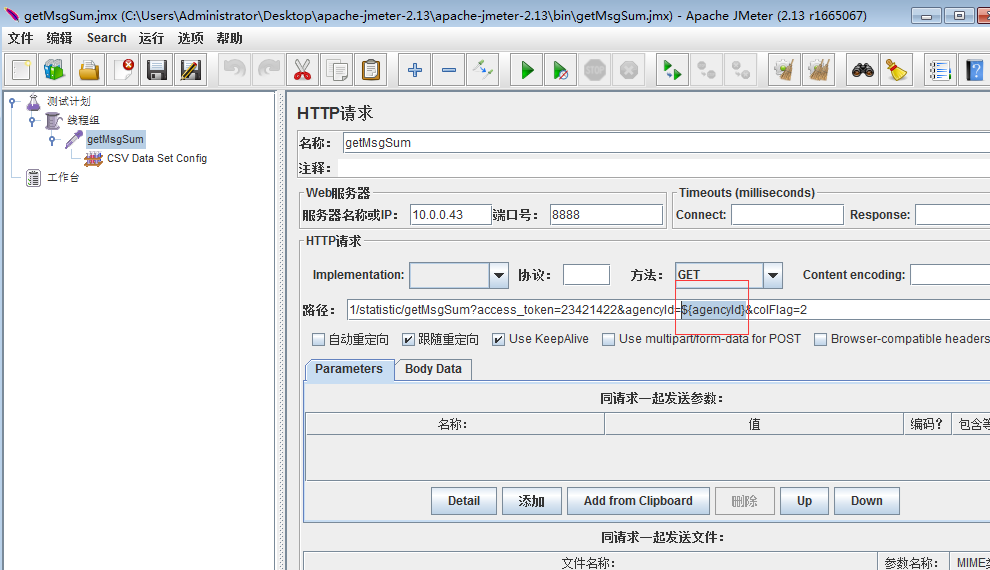The image size is (990, 570).
Task: Click the 添加 button
Action: pos(532,501)
